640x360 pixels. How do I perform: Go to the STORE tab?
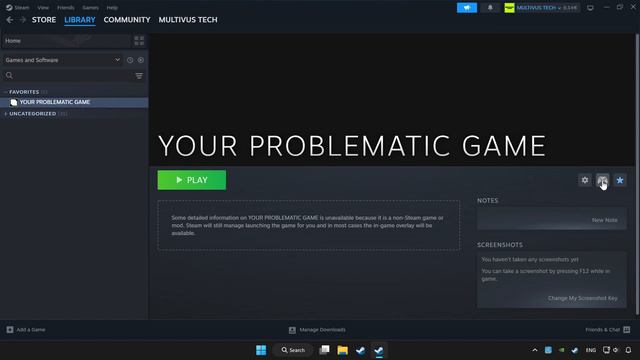point(44,20)
